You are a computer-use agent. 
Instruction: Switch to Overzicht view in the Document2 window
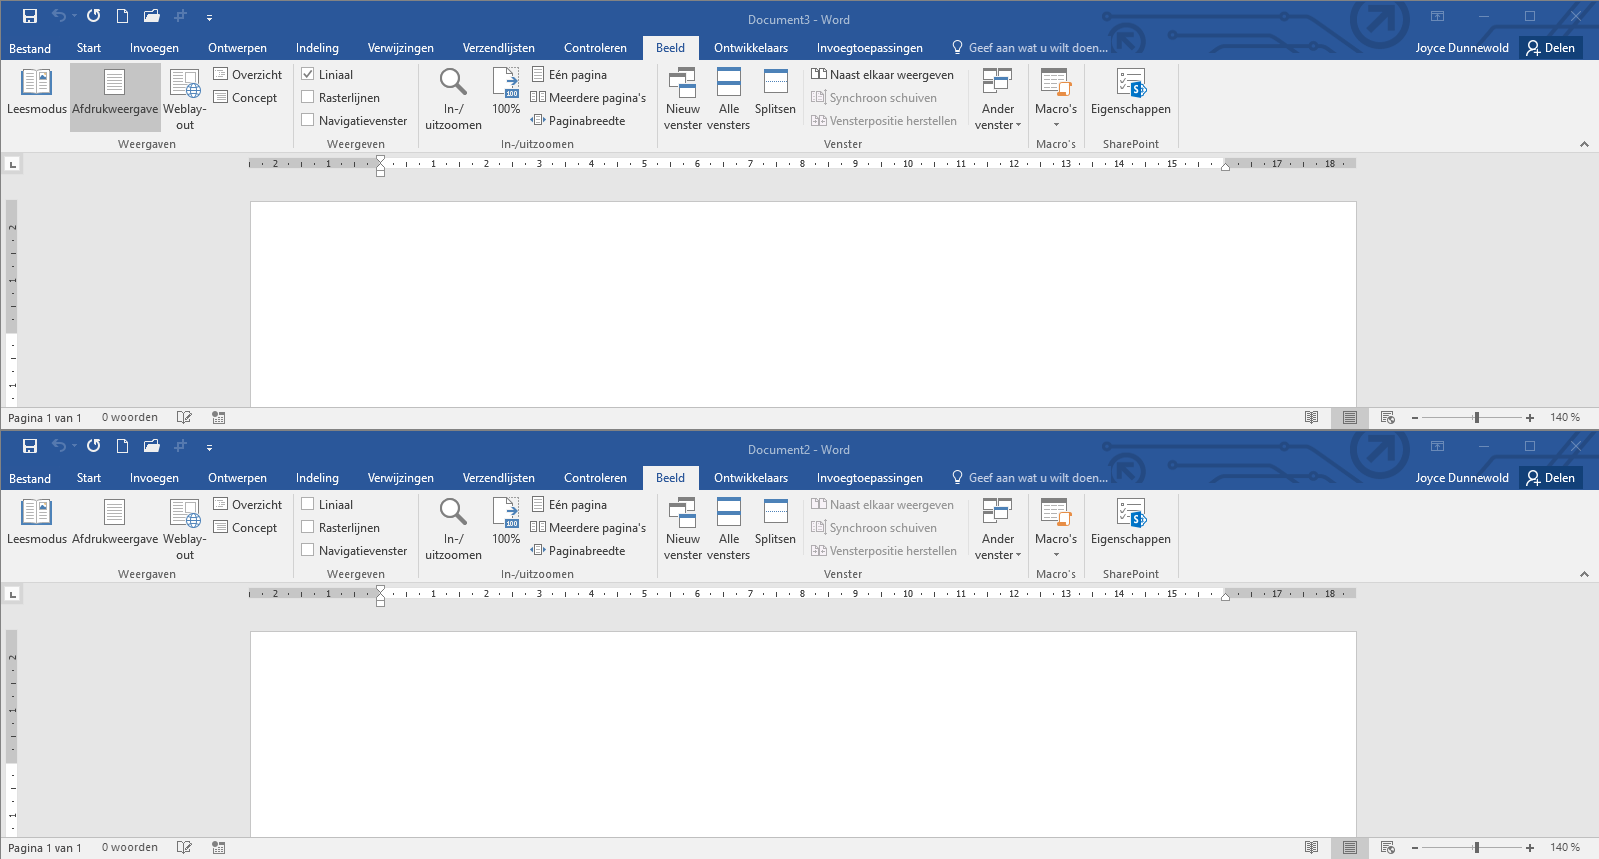pos(248,505)
